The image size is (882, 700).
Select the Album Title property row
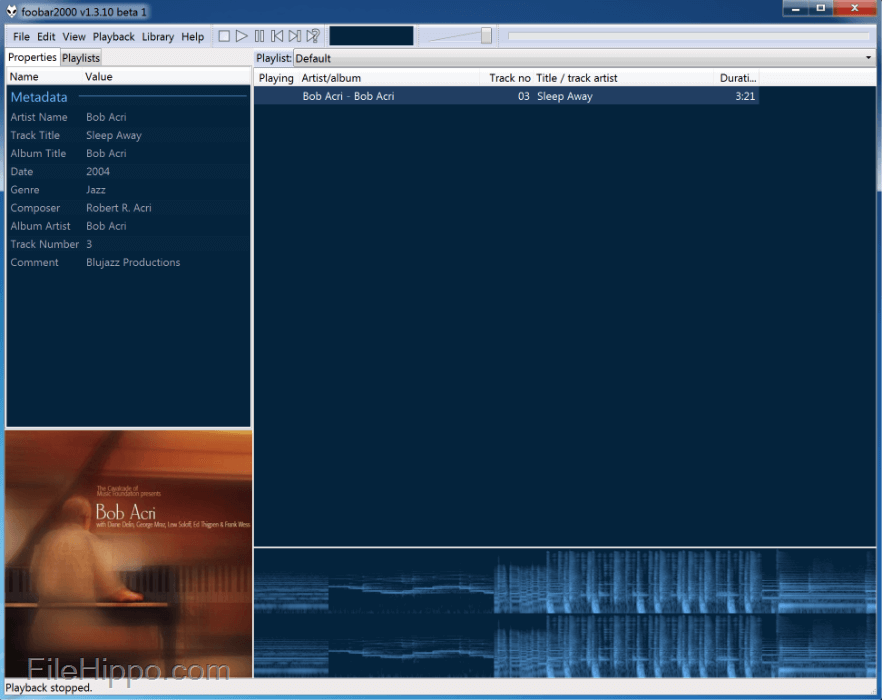coord(128,153)
